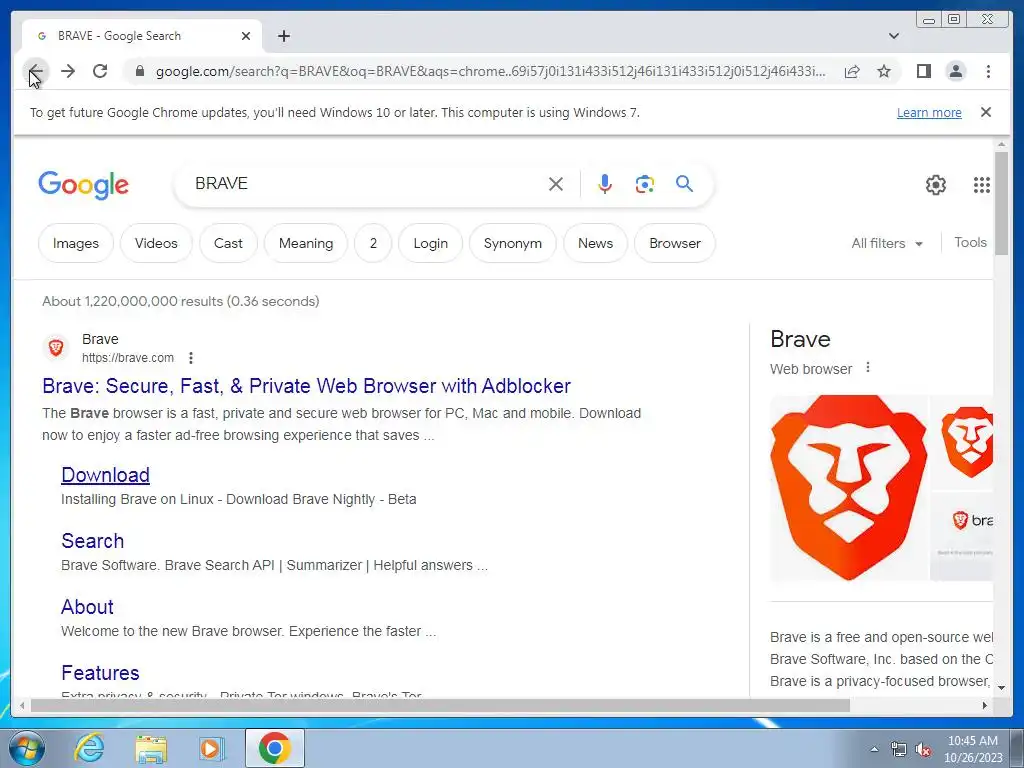Select the Images filter chip

tap(76, 243)
